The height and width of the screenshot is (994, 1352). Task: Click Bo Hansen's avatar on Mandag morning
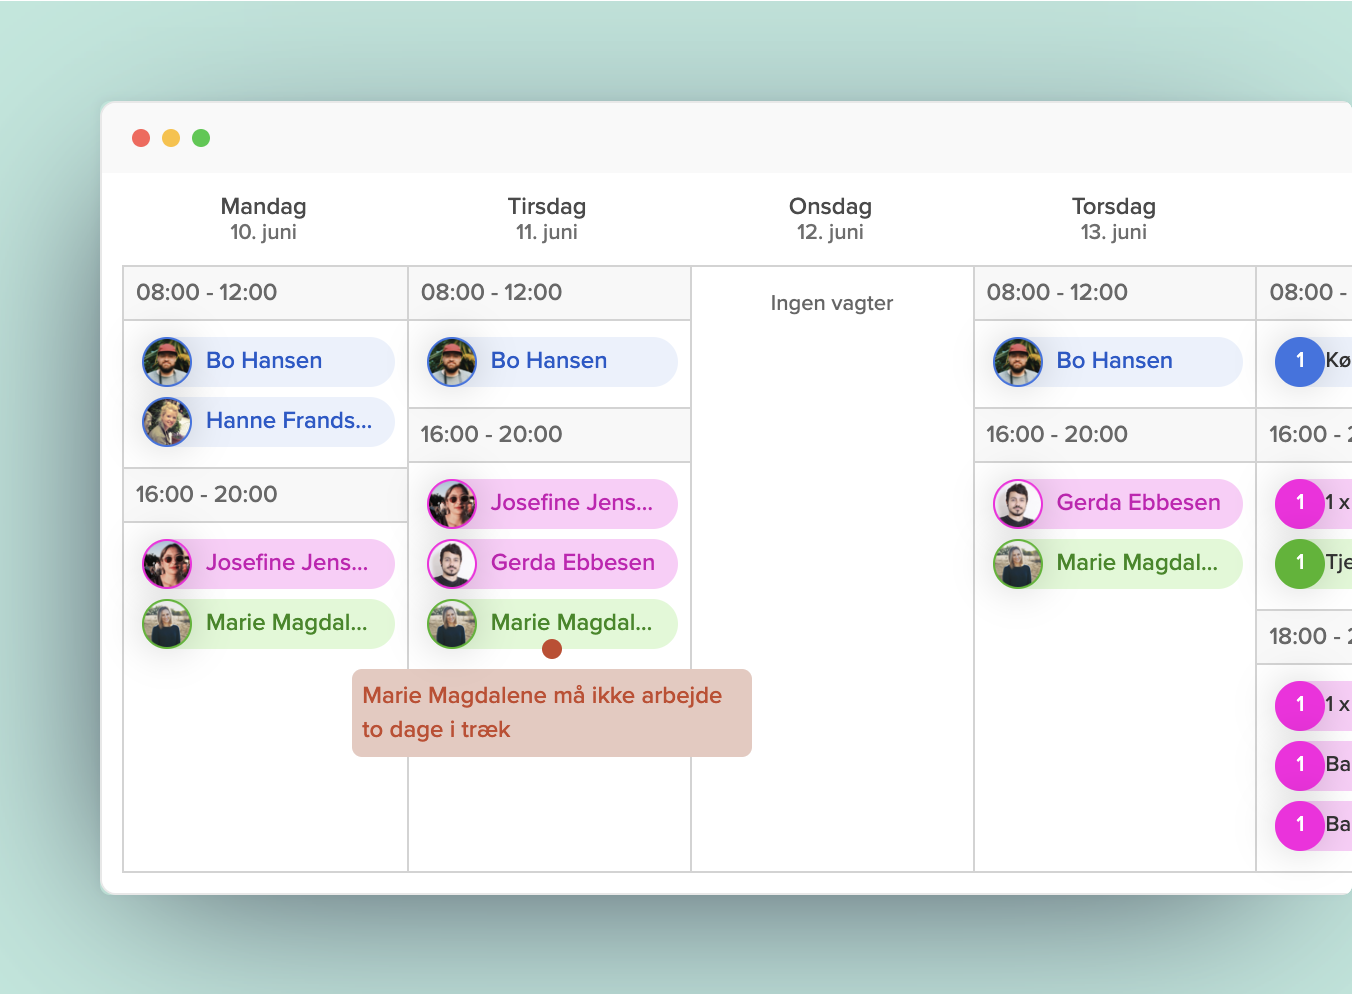[x=167, y=362]
